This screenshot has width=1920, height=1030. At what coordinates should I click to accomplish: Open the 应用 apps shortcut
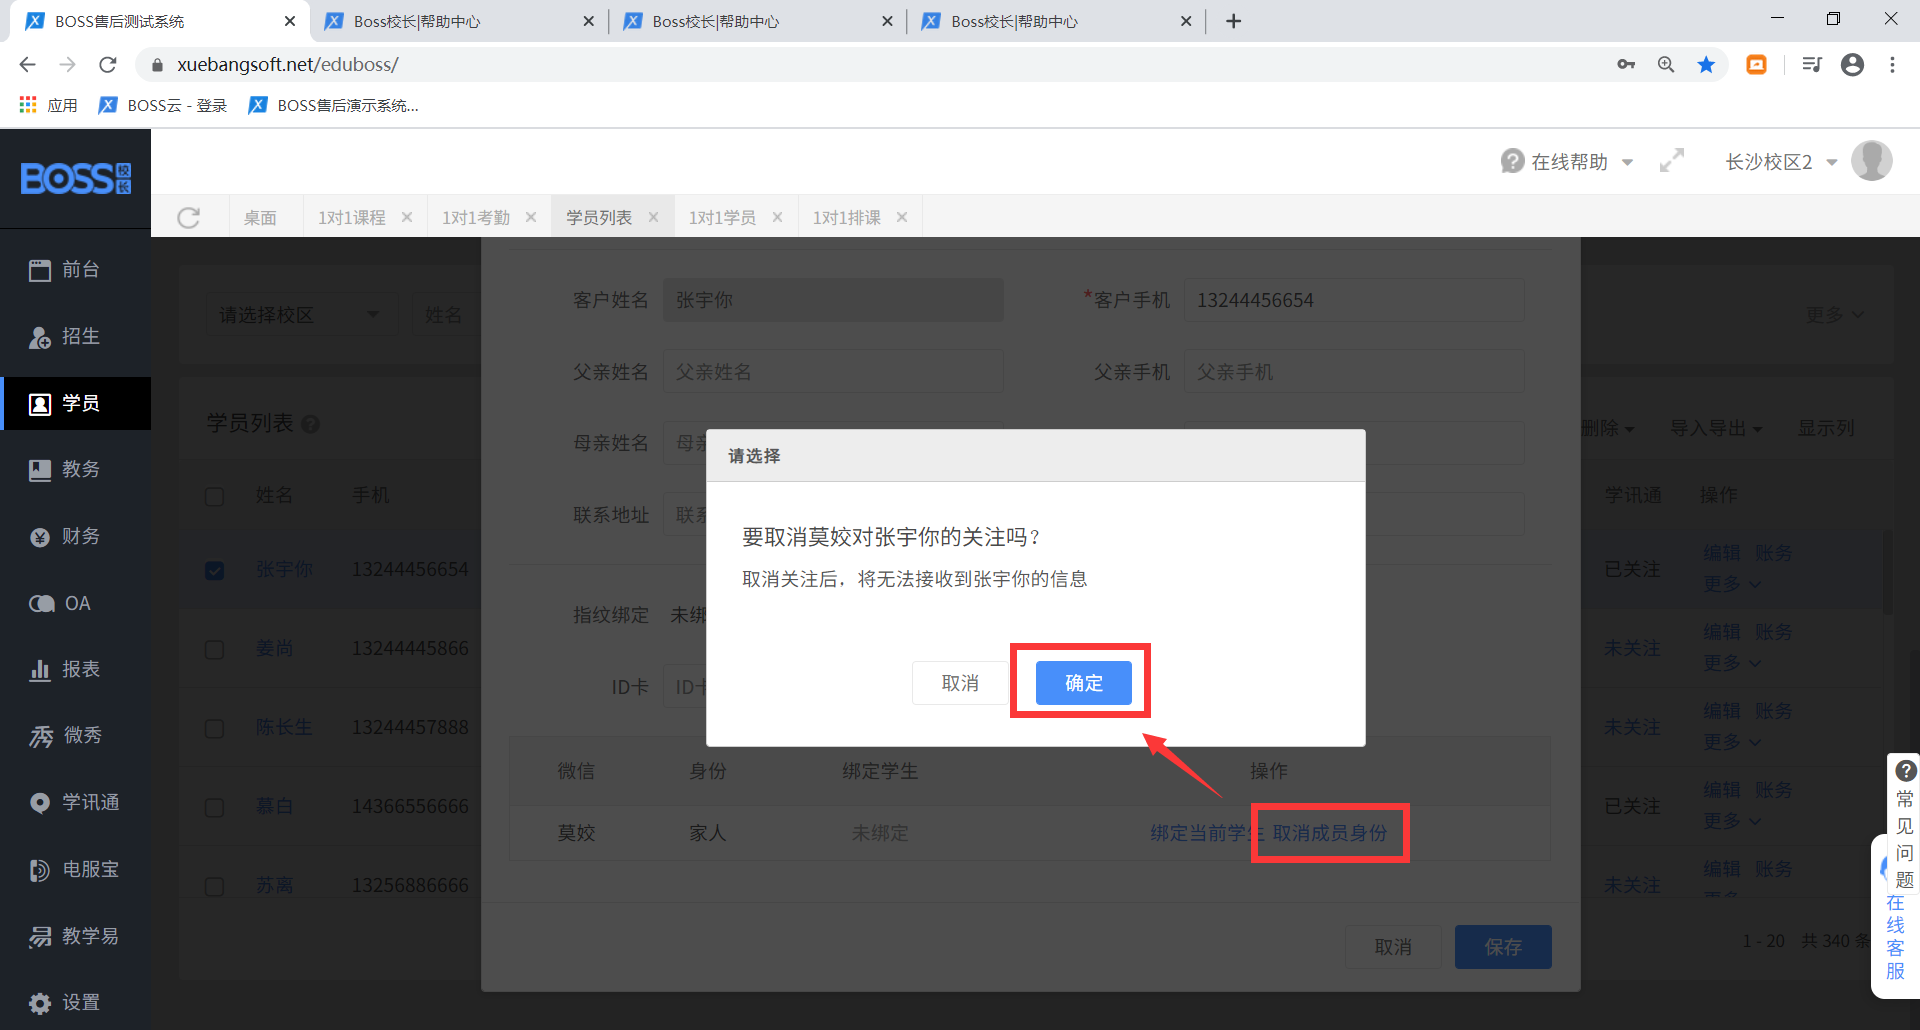(48, 105)
